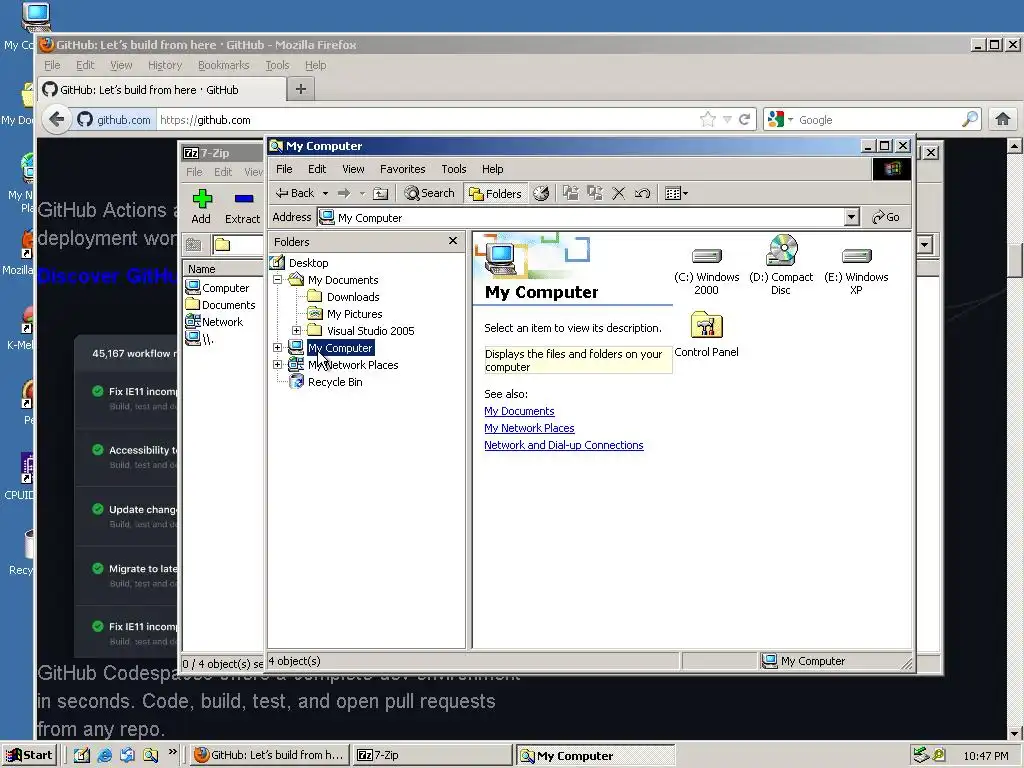Select Documents in the 7-Zip list
Image resolution: width=1024 pixels, height=768 pixels.
228,305
